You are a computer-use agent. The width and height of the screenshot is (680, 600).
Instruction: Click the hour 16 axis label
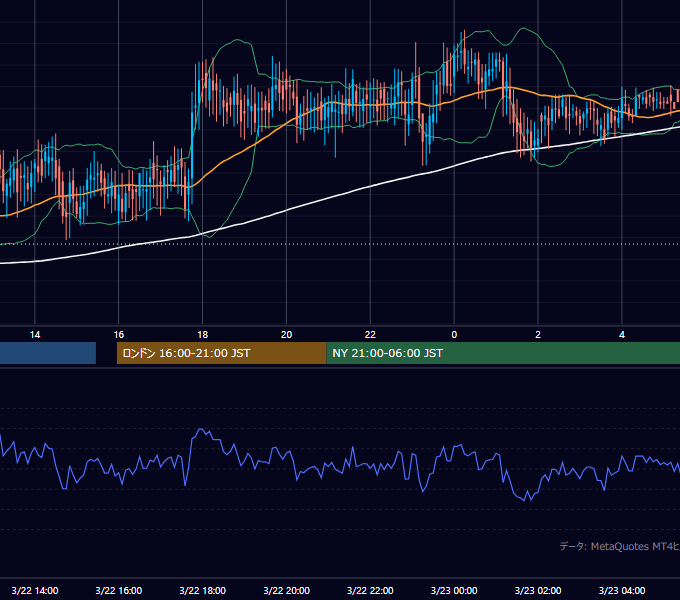pos(118,334)
